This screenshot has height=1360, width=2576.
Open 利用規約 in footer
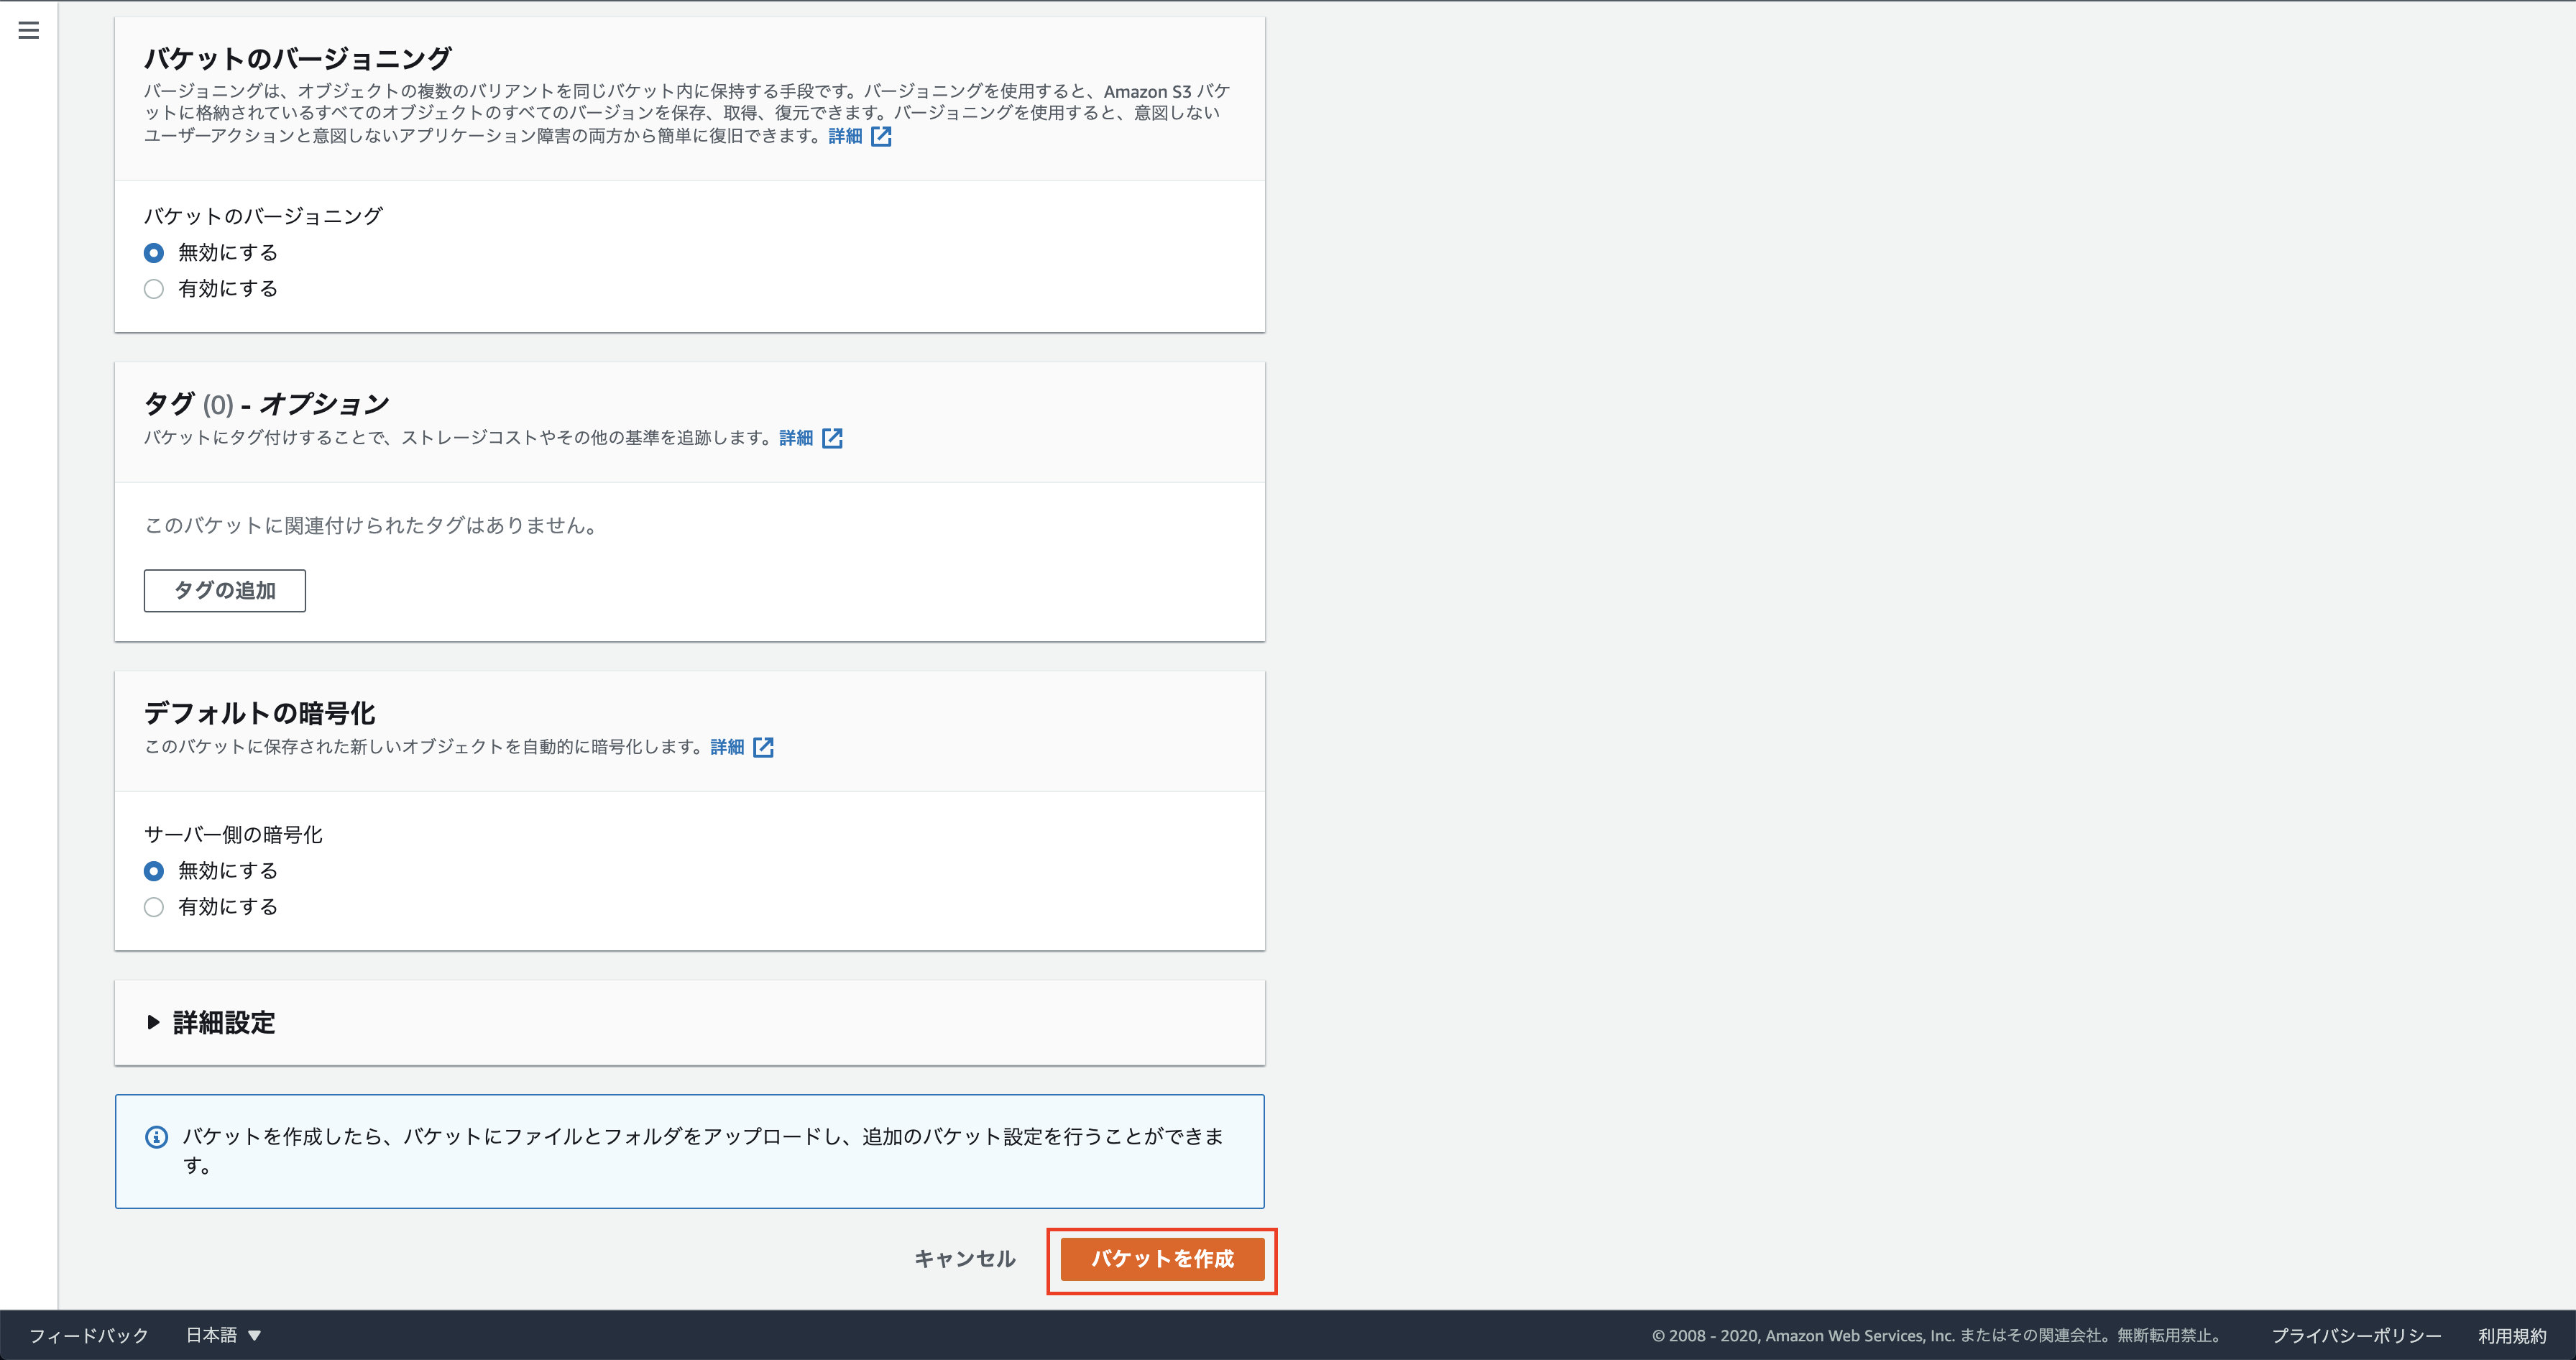pyautogui.click(x=2512, y=1335)
